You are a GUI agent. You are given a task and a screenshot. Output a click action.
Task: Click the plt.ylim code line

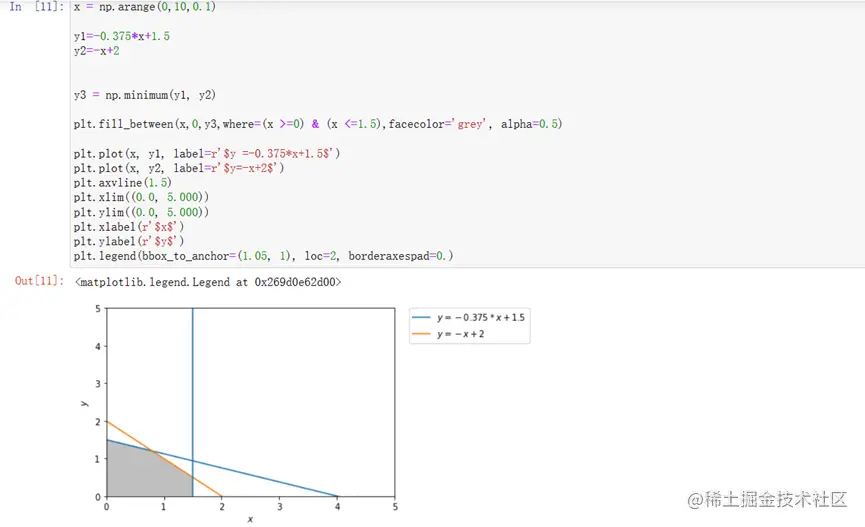pos(141,212)
